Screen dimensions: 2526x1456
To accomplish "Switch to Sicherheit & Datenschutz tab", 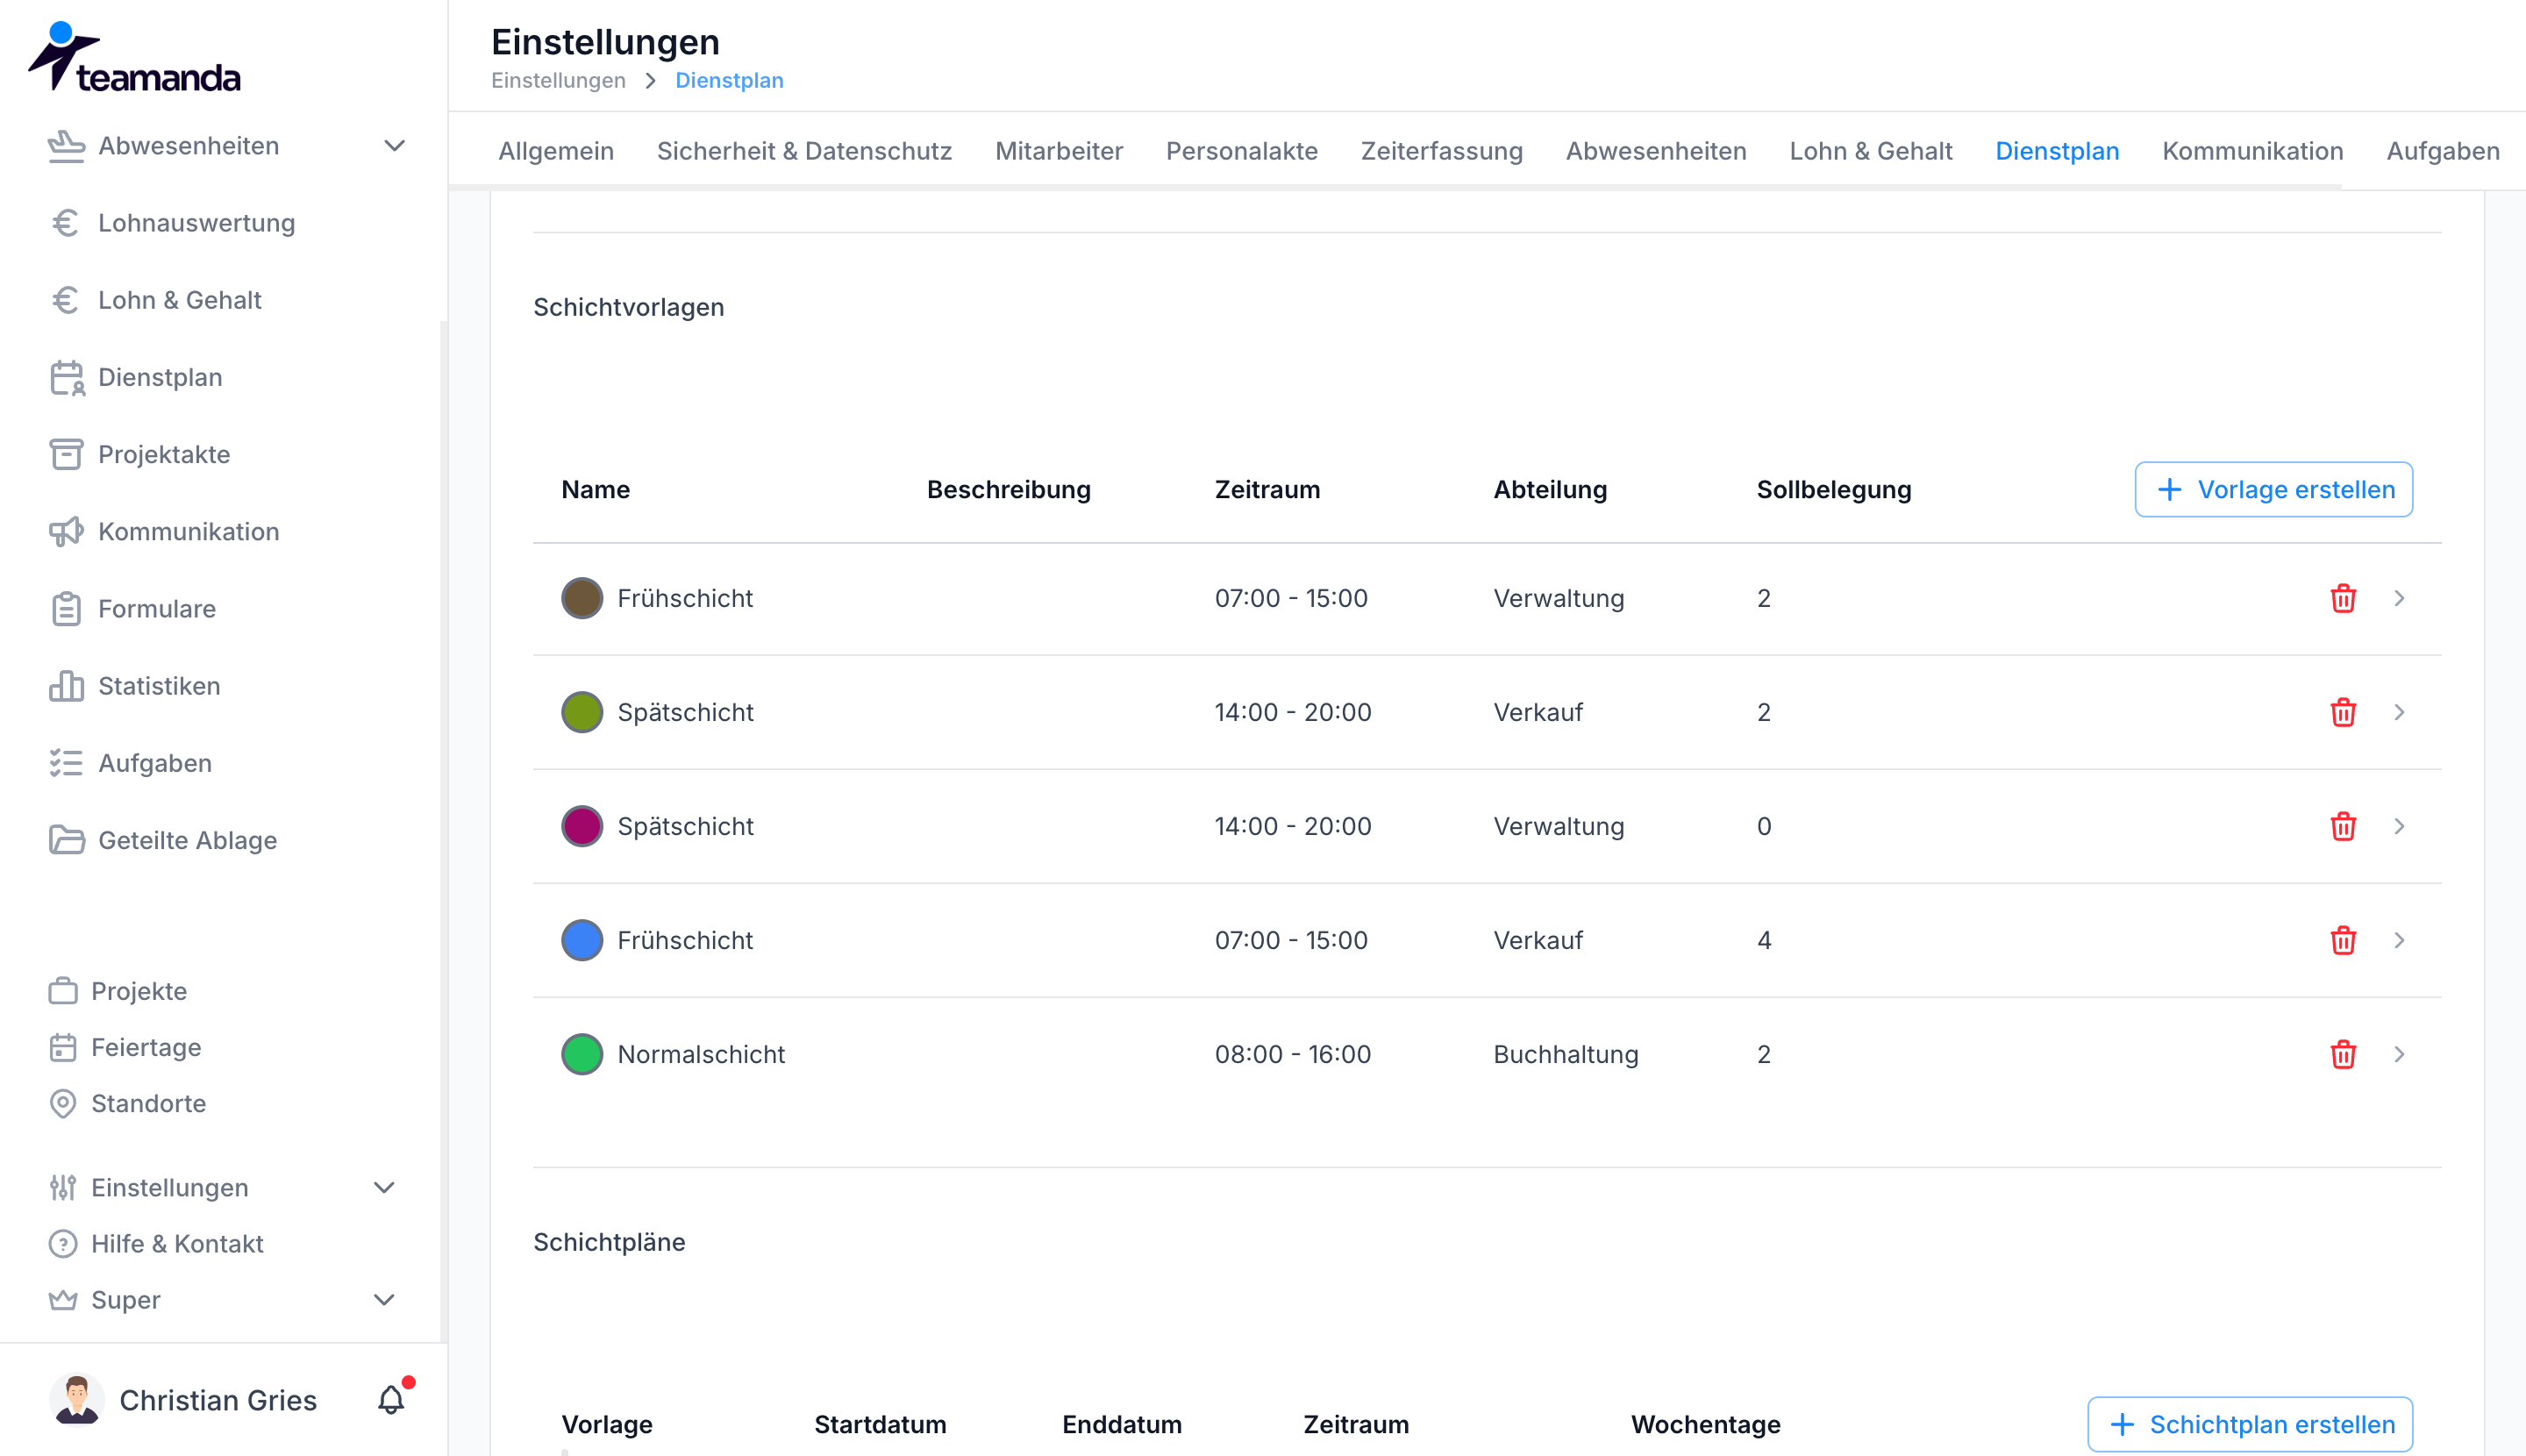I will [x=804, y=151].
